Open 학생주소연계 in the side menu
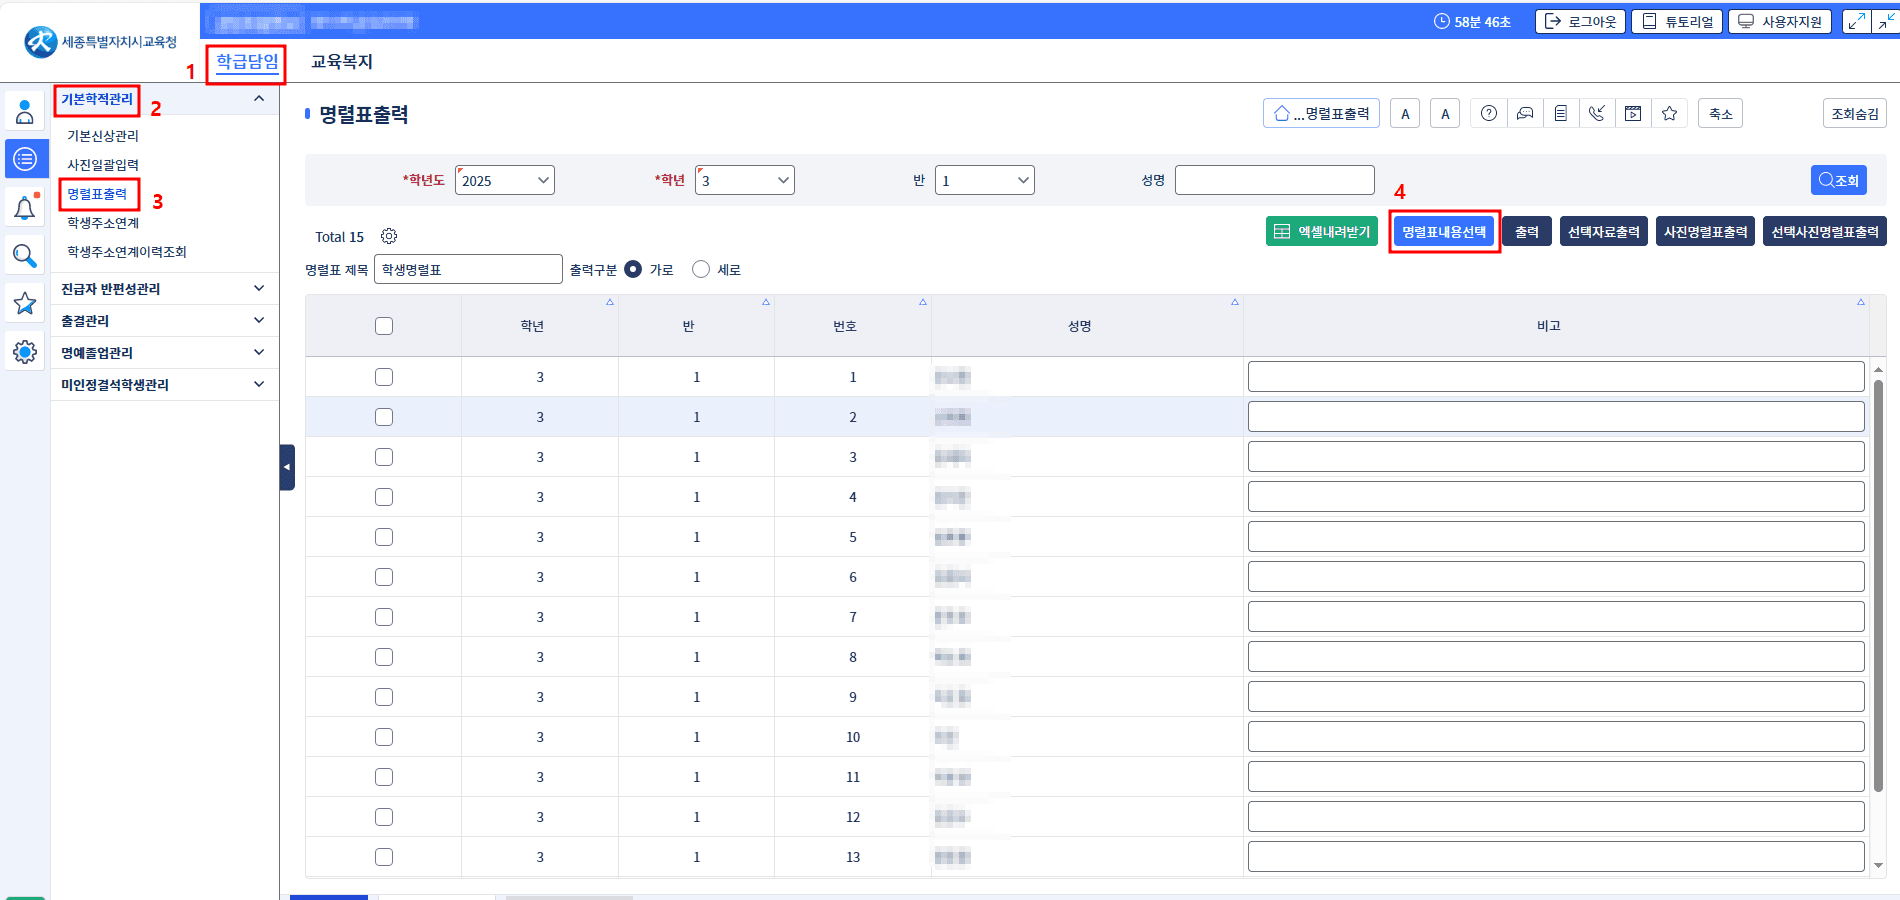 (x=103, y=223)
